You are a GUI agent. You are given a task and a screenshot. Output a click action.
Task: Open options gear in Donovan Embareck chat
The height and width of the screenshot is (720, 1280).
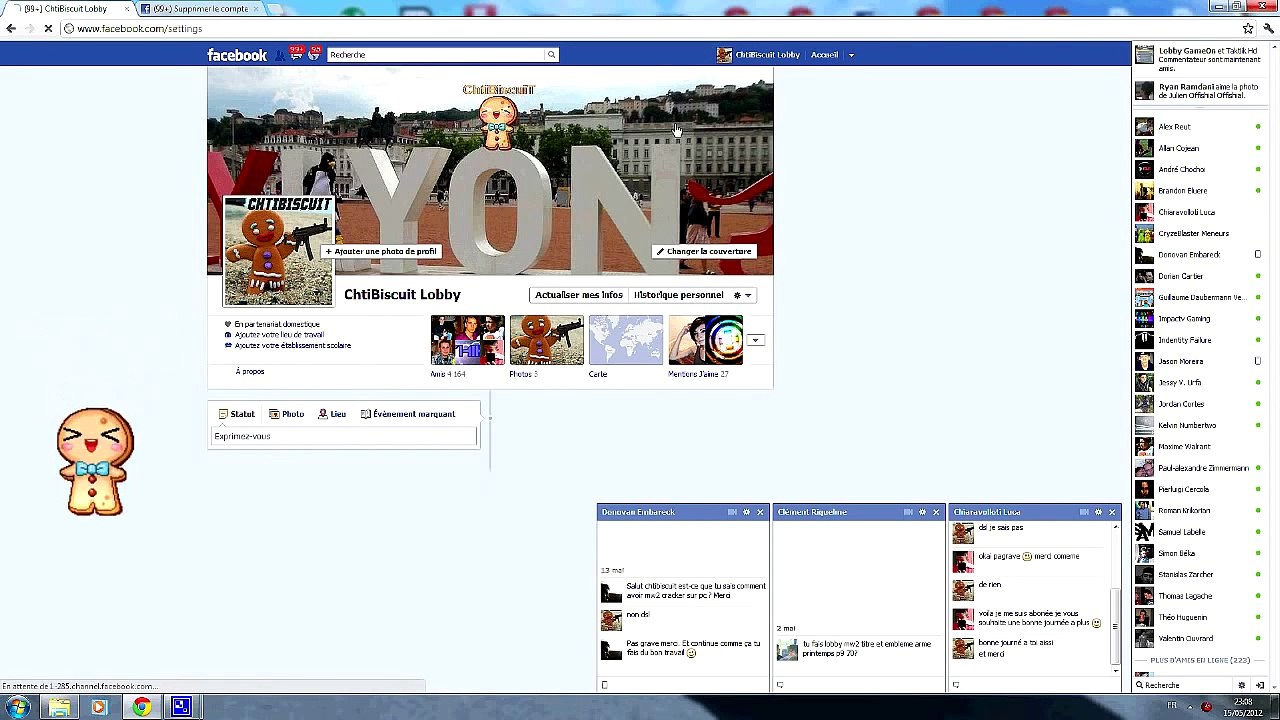[x=746, y=512]
